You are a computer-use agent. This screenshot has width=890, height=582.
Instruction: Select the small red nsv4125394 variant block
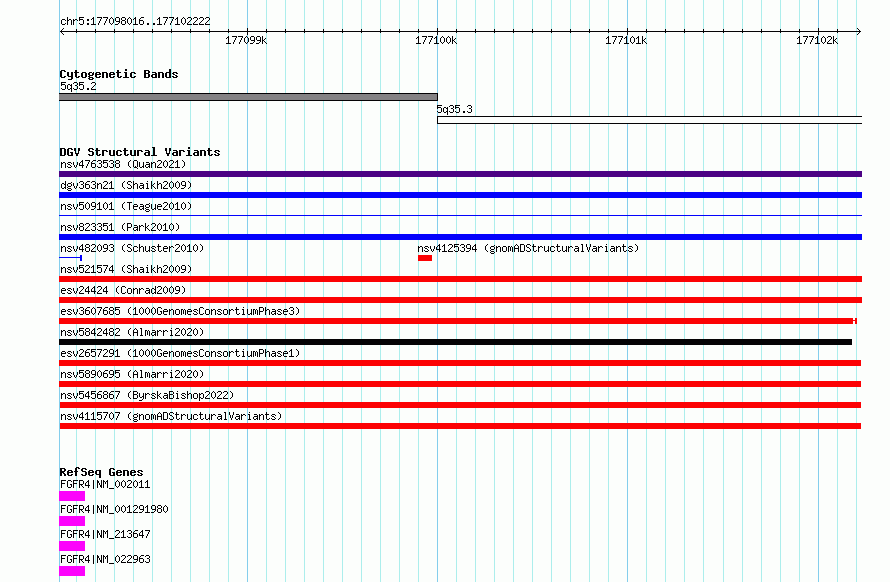point(425,258)
